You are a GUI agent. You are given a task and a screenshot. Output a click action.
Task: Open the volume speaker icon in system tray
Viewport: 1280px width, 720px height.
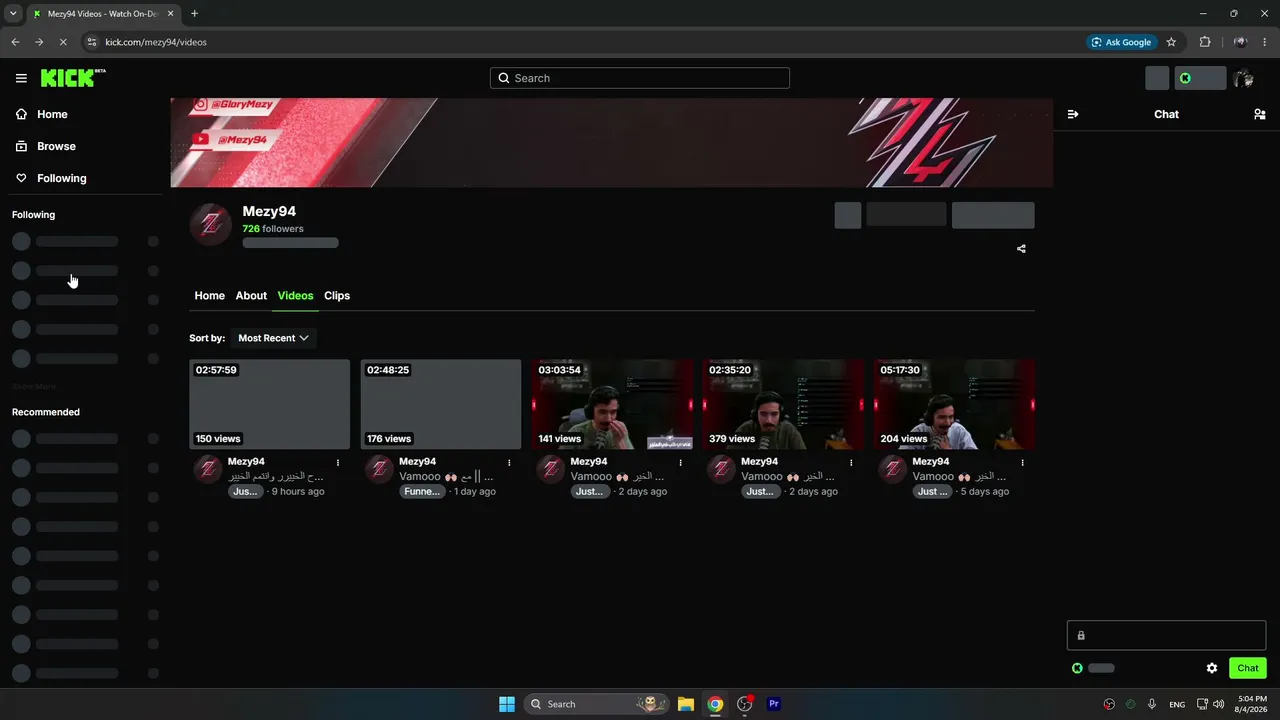point(1218,704)
